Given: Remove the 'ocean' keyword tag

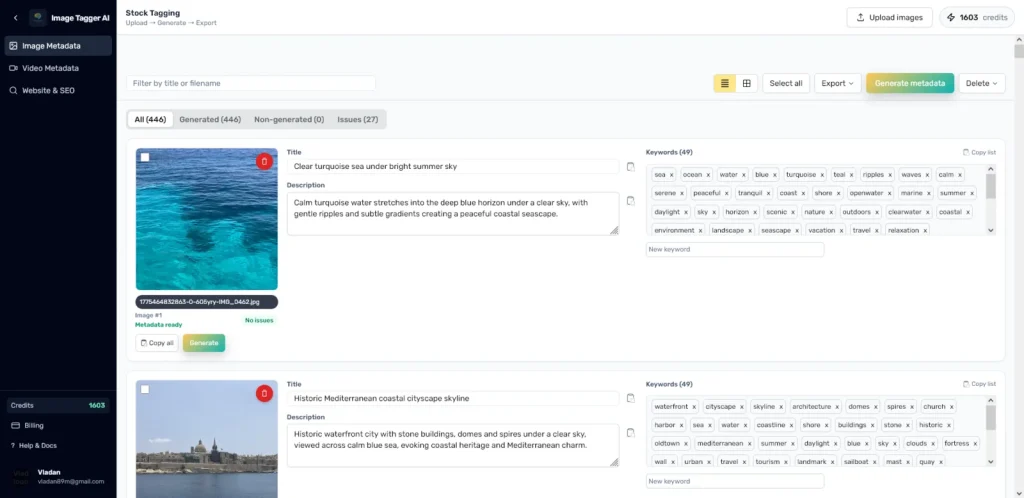Looking at the screenshot, I should click(708, 175).
